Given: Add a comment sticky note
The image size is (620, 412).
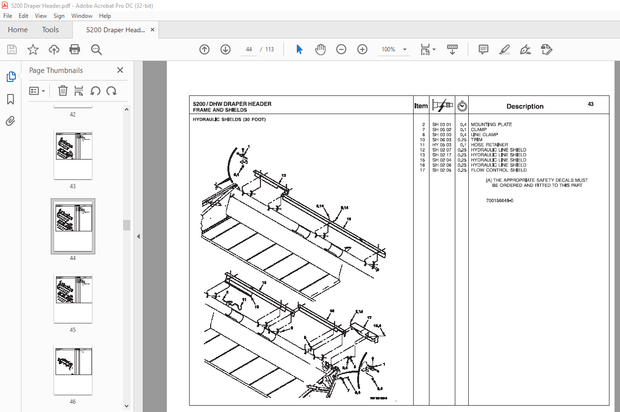Looking at the screenshot, I should coord(483,49).
